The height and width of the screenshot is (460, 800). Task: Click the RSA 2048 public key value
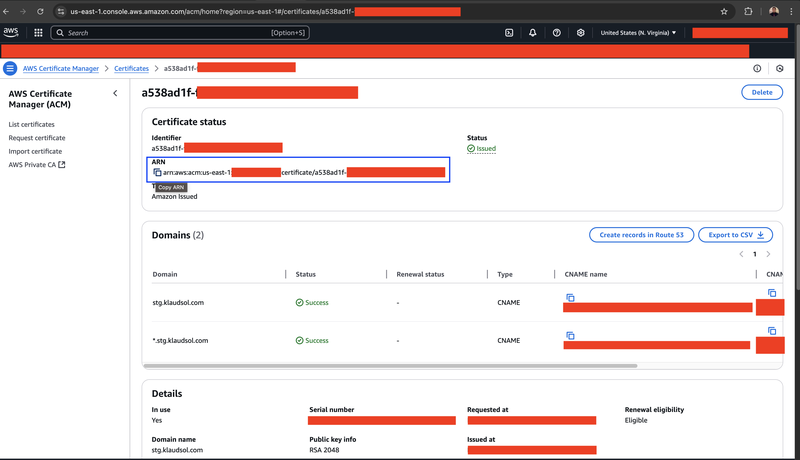coord(324,450)
